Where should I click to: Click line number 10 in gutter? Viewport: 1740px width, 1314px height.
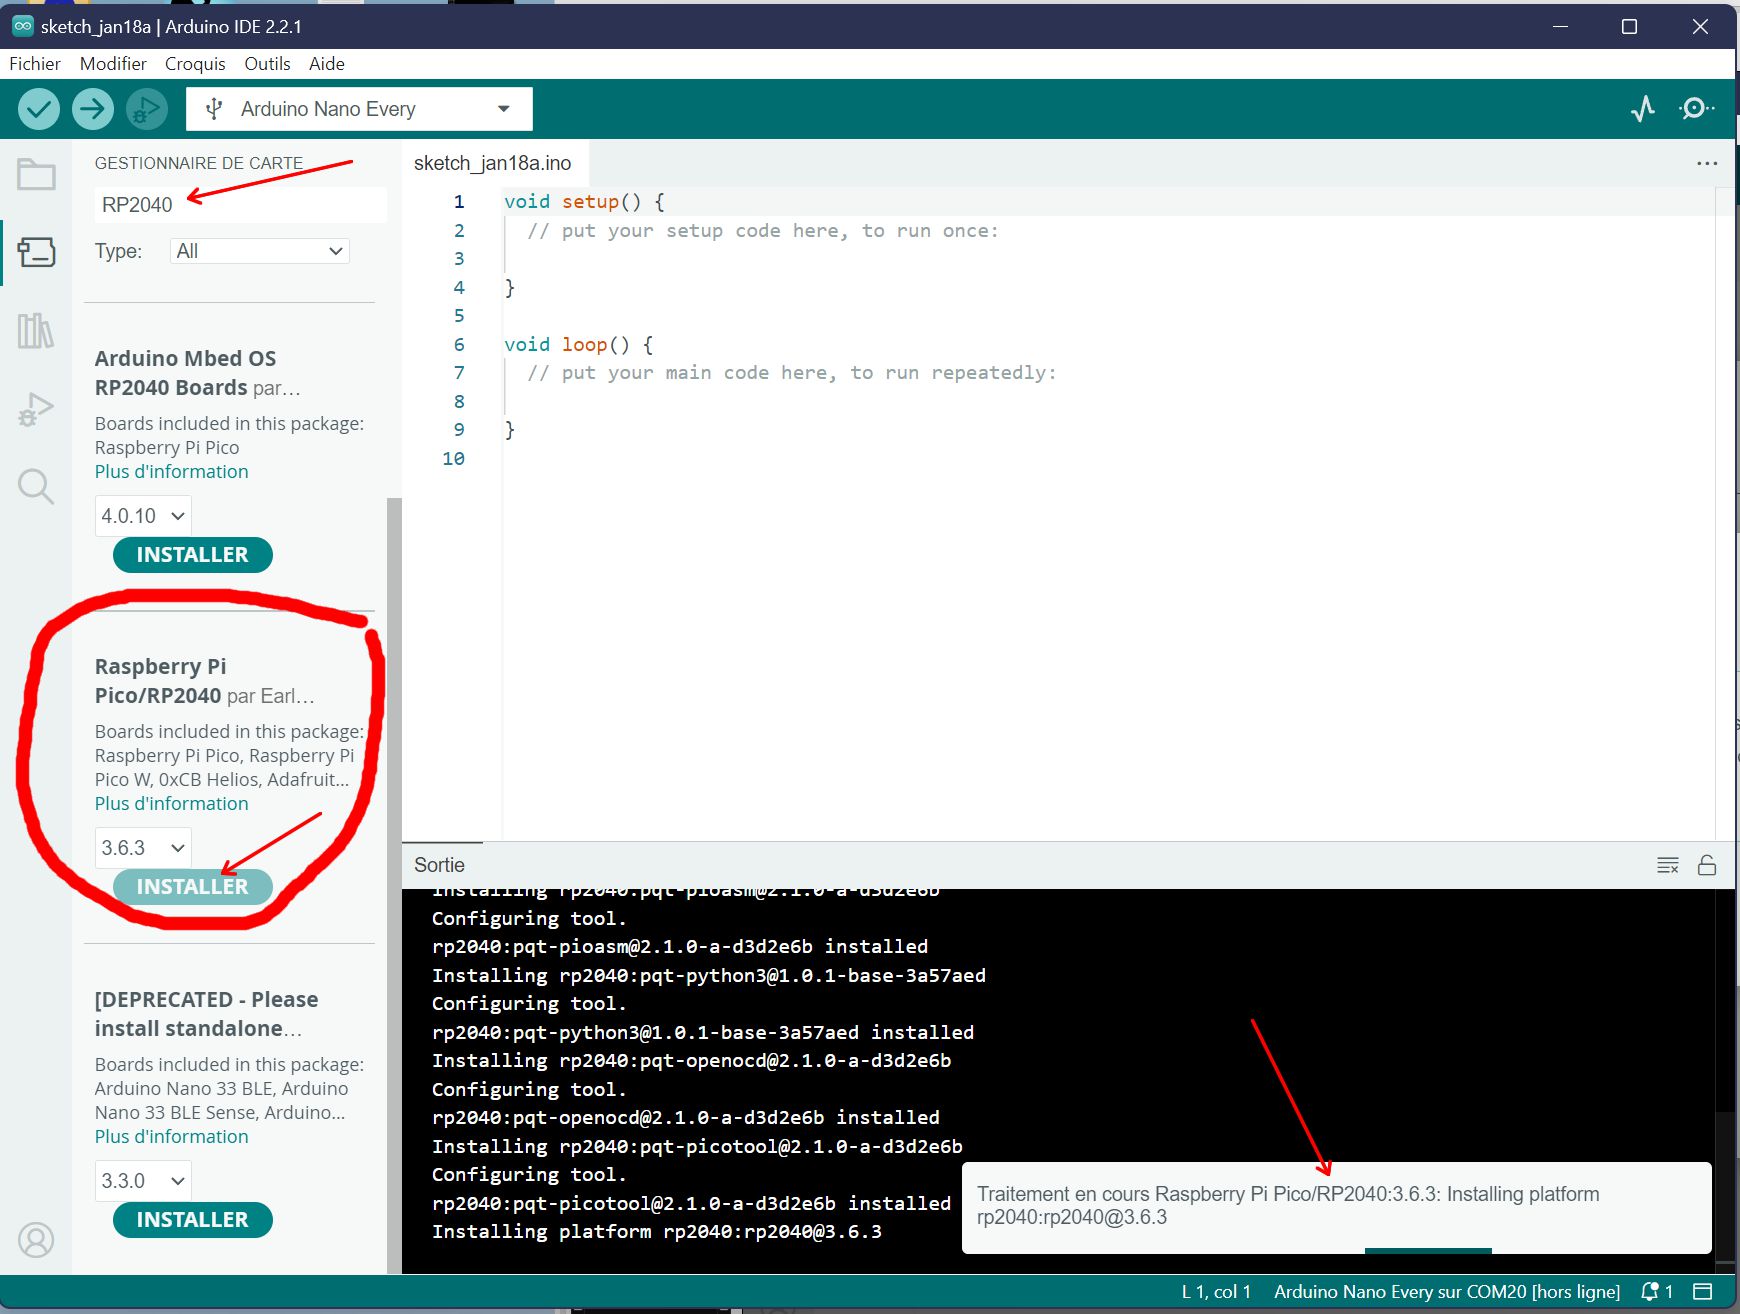point(453,459)
